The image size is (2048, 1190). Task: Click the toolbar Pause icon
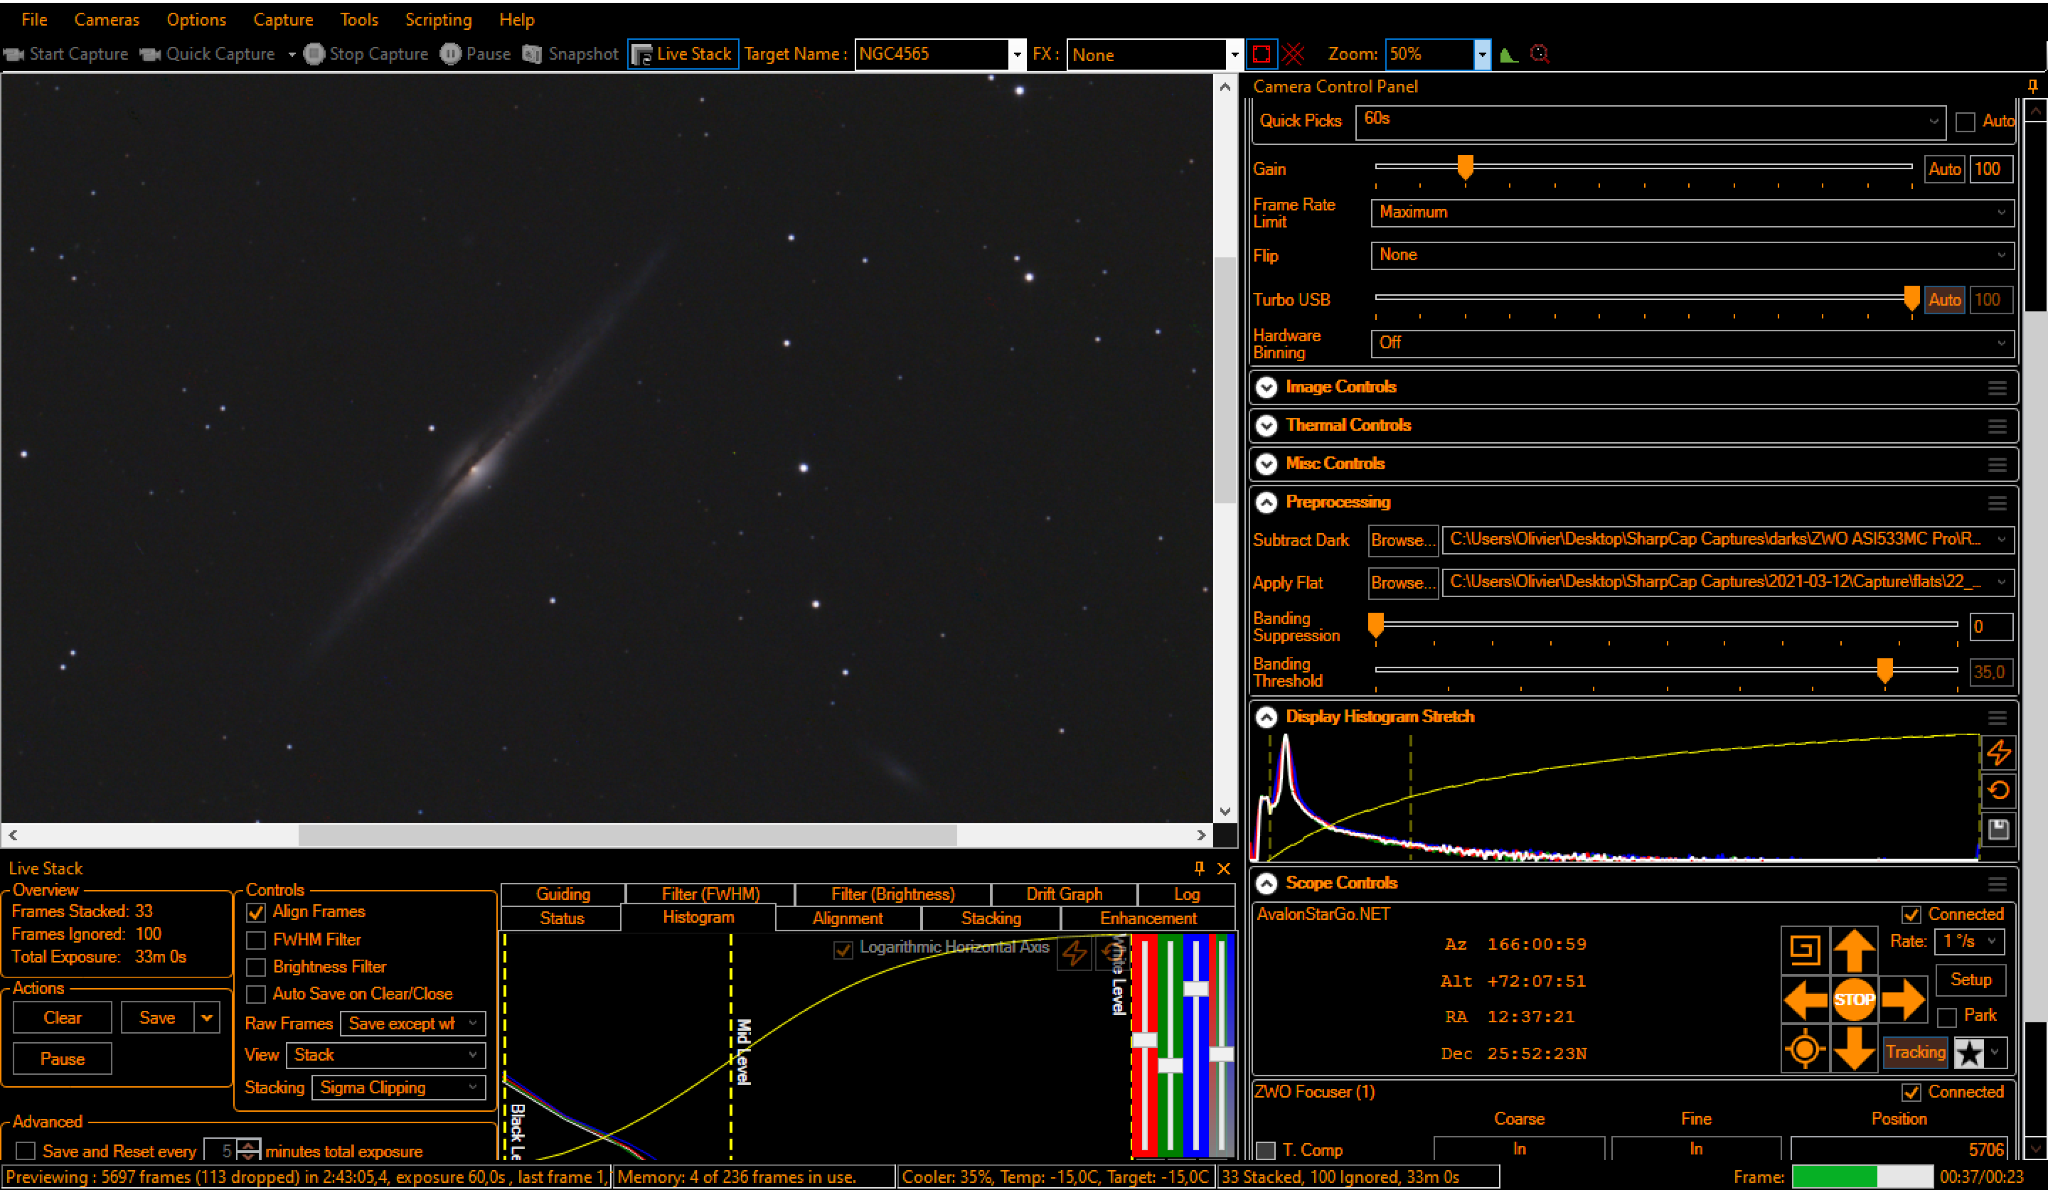[x=451, y=54]
